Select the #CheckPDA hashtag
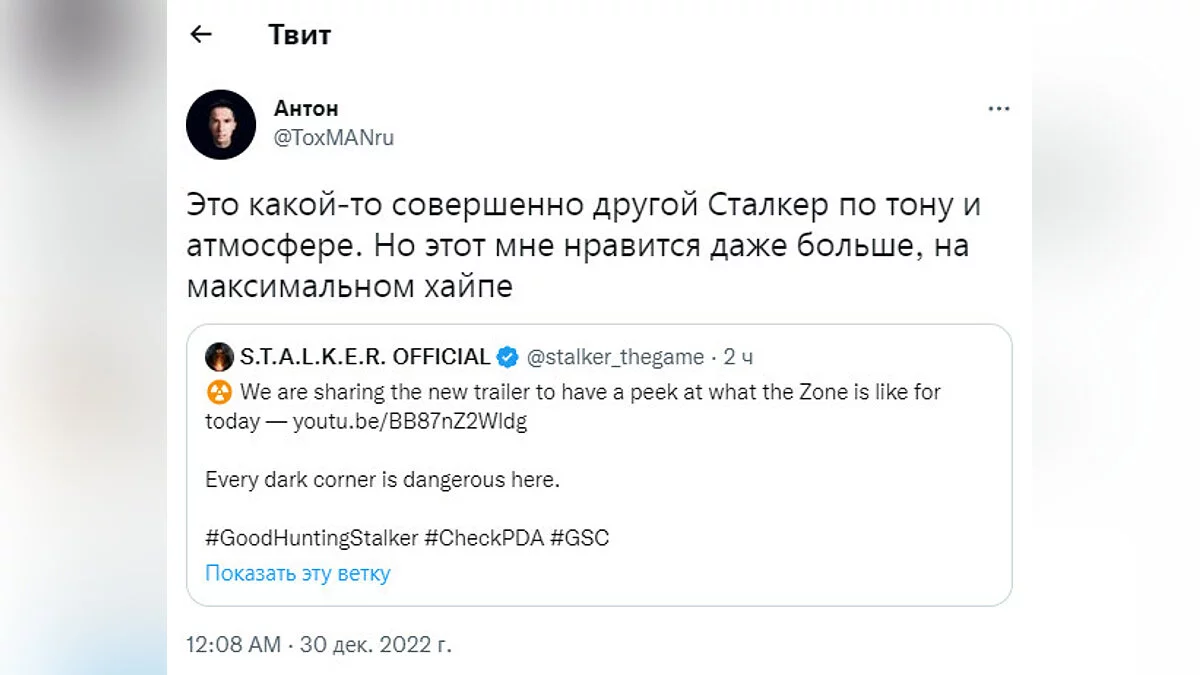 click(483, 538)
